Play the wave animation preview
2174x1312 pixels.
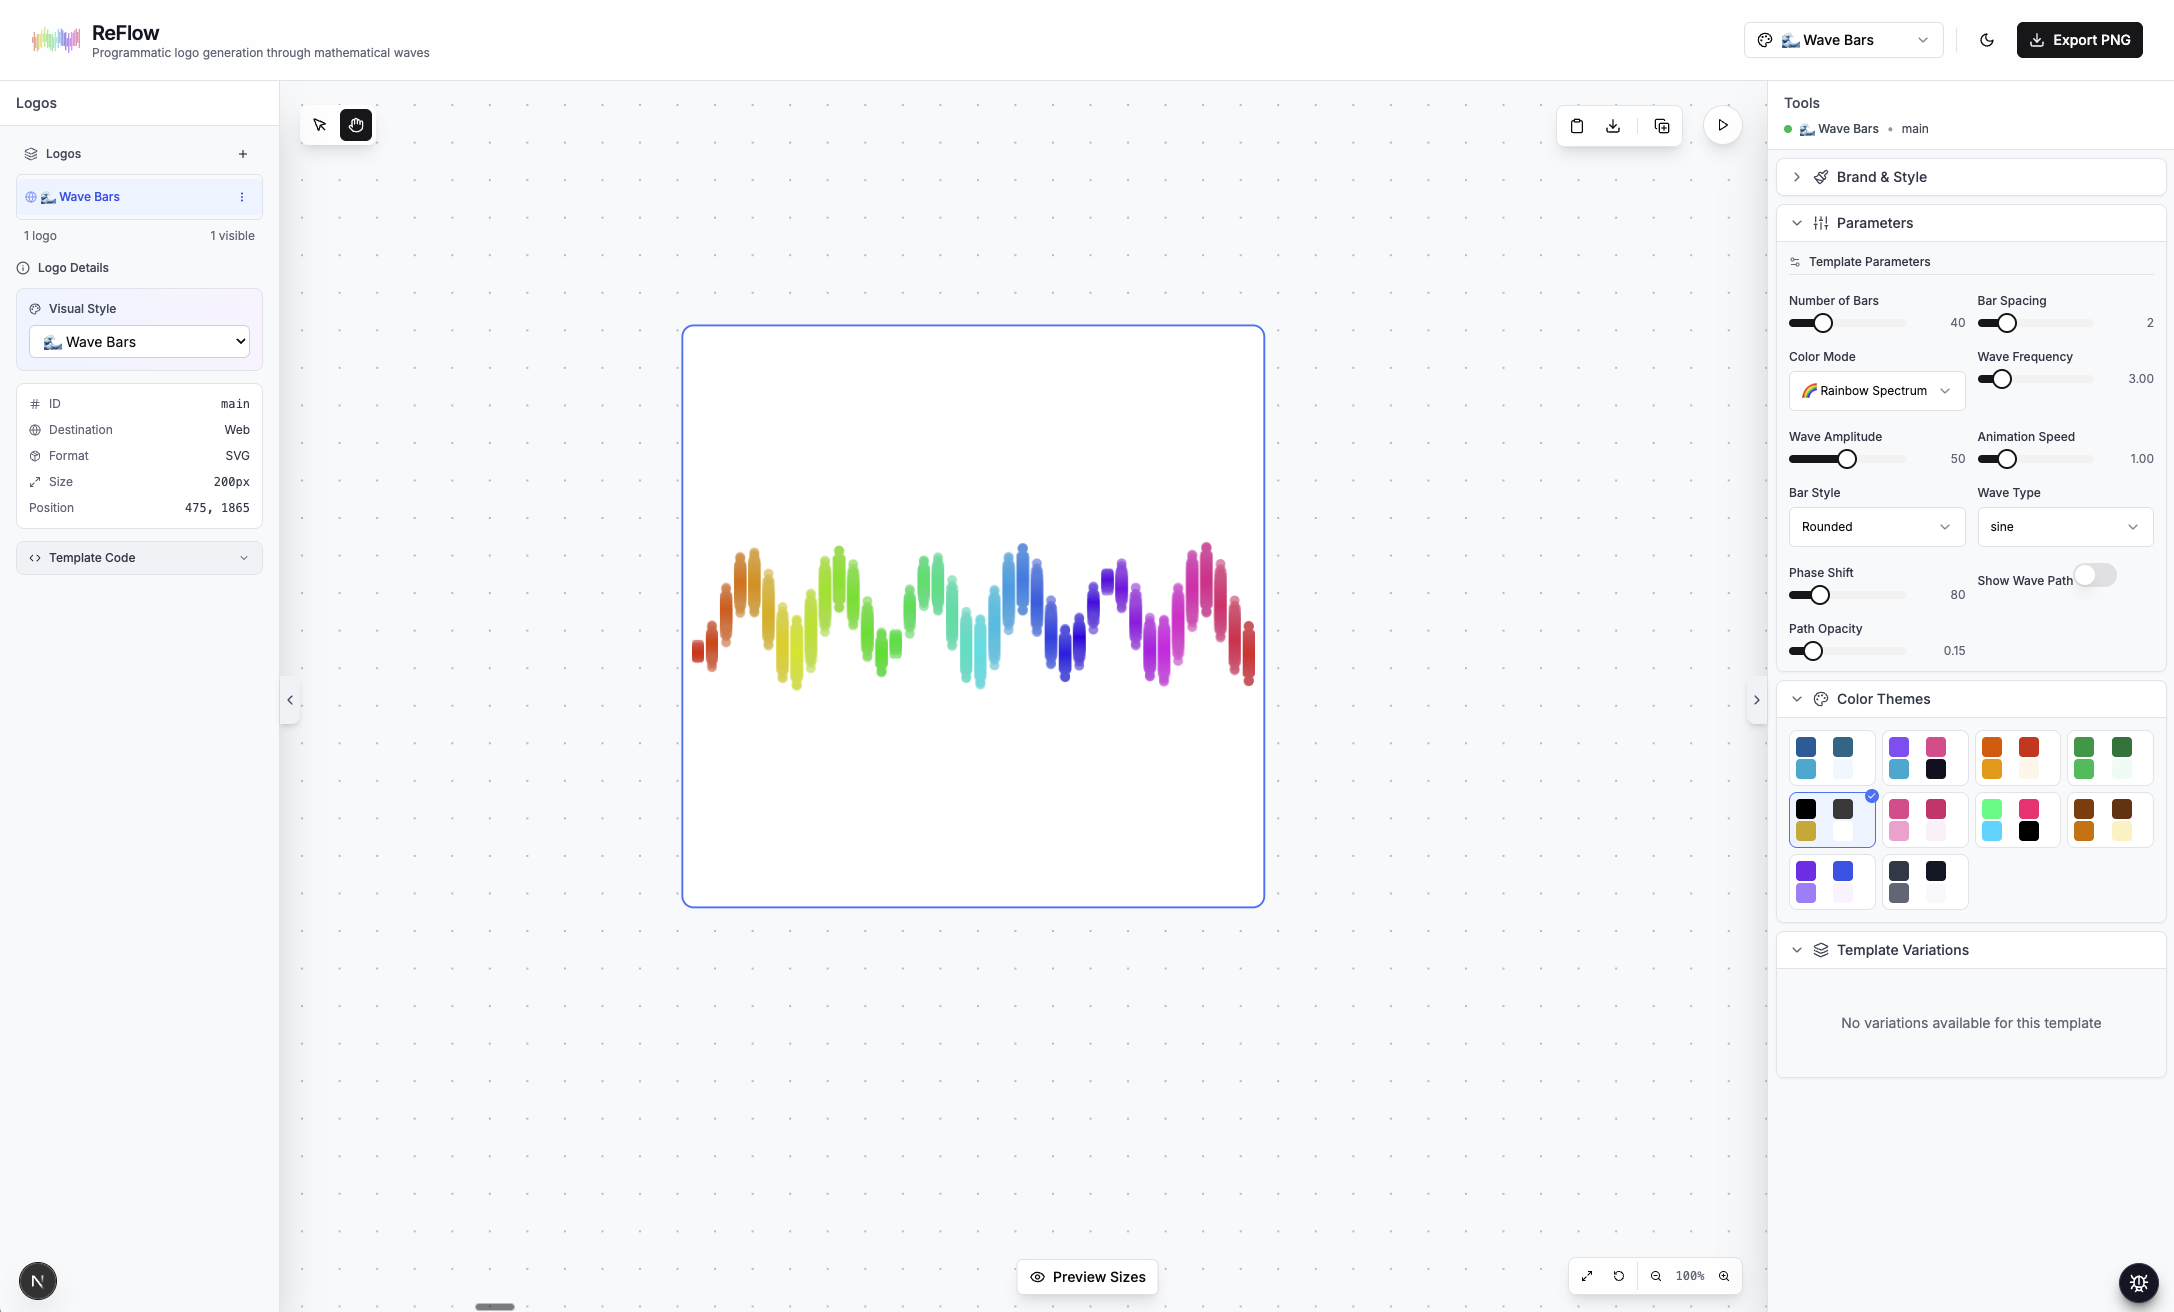pos(1722,125)
